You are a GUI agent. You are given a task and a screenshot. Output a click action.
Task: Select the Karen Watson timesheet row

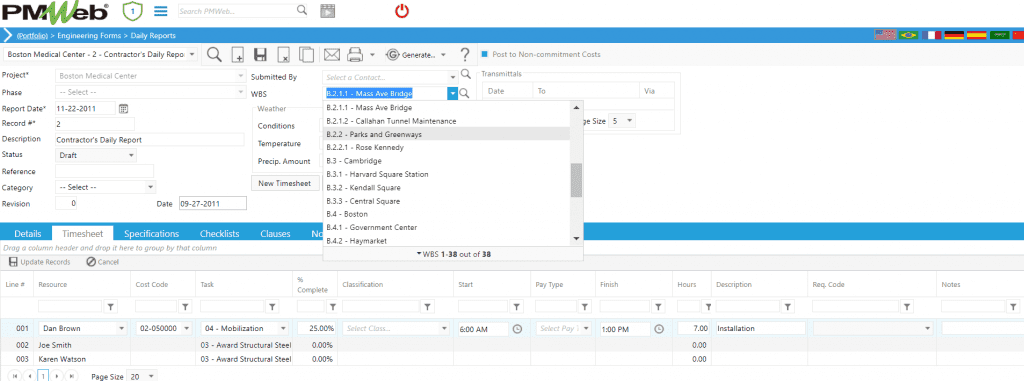512,359
